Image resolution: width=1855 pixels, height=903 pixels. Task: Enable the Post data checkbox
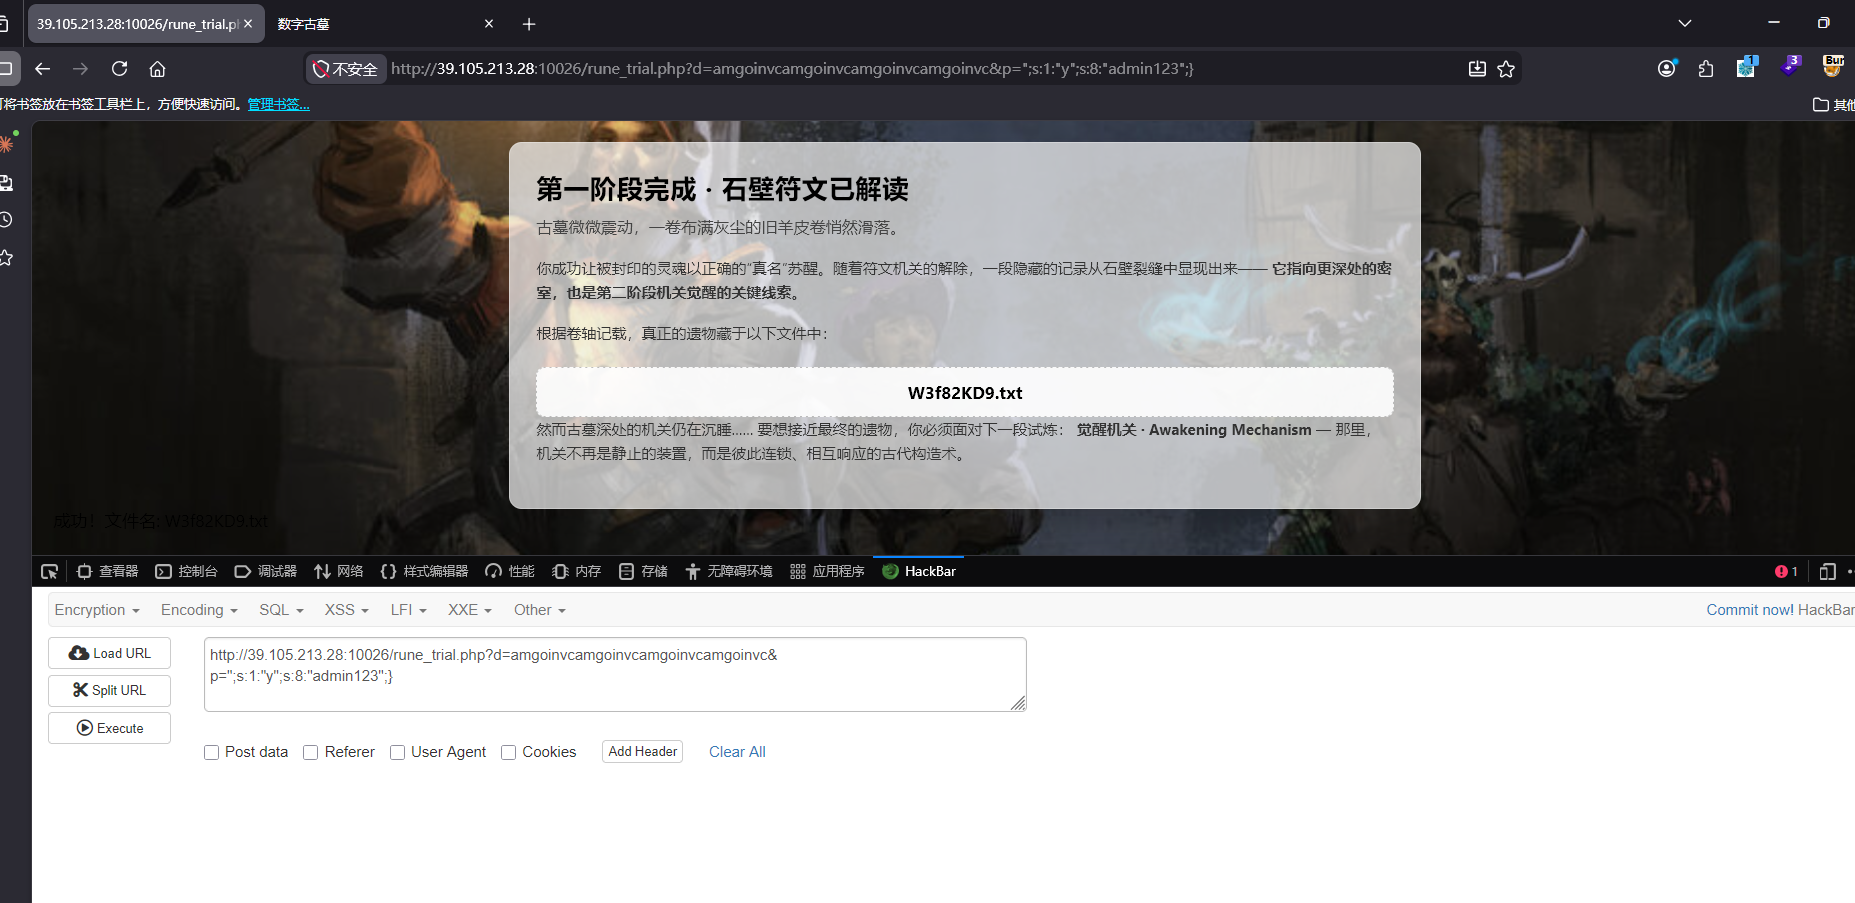(x=211, y=752)
